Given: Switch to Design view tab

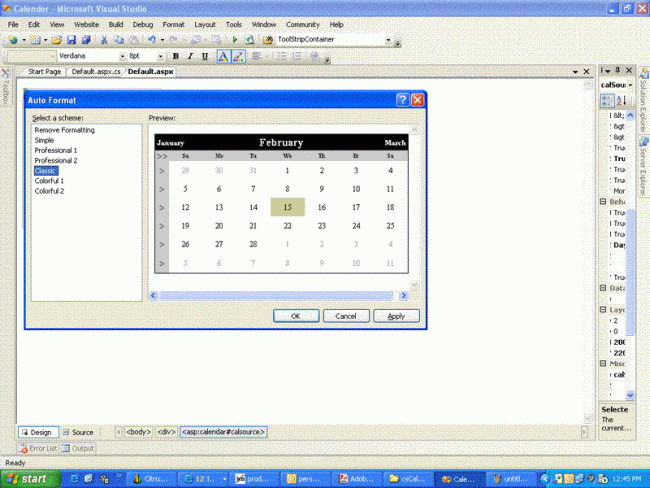Looking at the screenshot, I should click(38, 432).
